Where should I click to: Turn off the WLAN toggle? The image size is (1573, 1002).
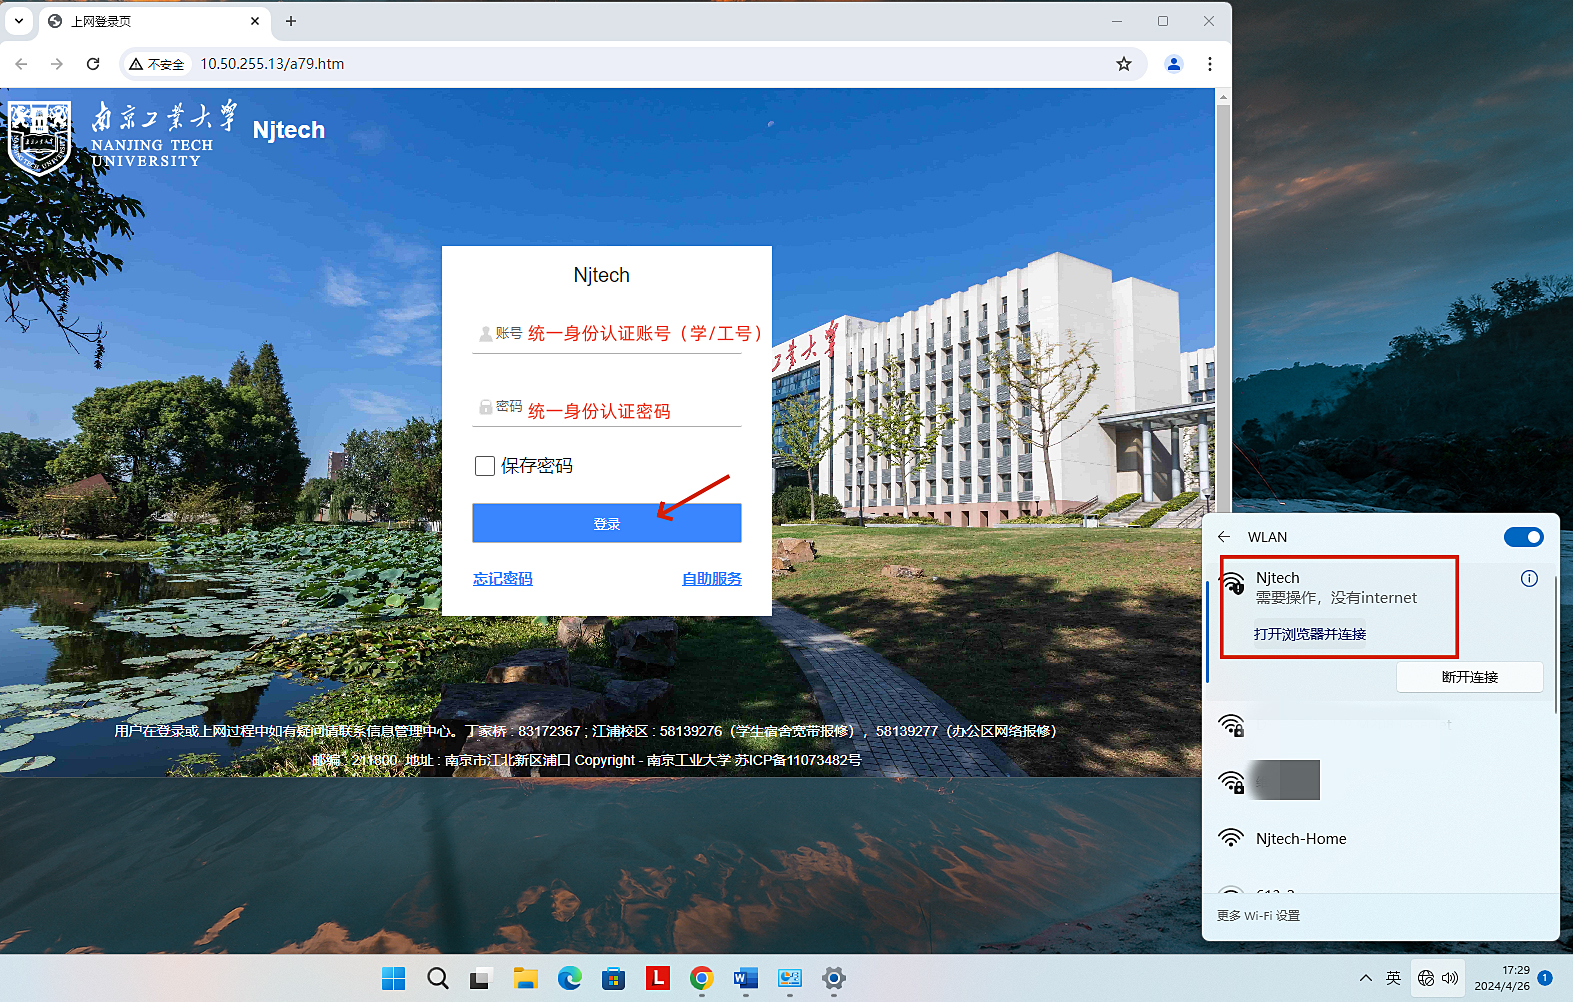[1523, 537]
